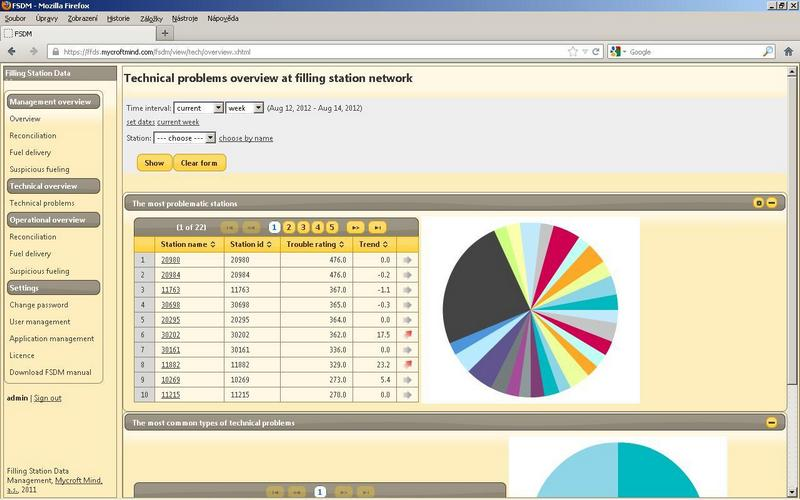800x500 pixels.
Task: Go to next page of stations table
Action: 355,228
